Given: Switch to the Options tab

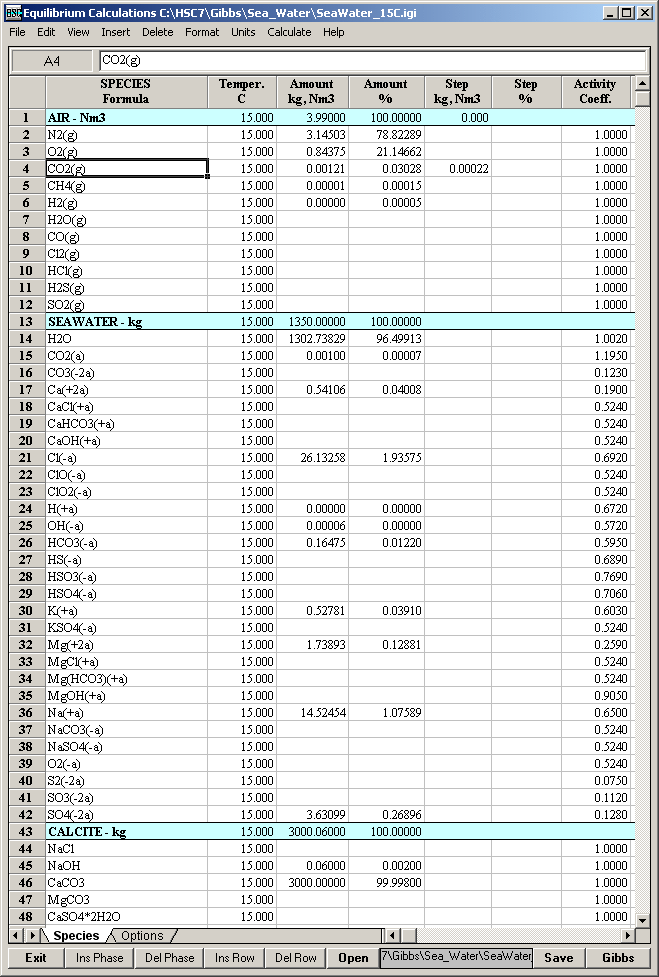Looking at the screenshot, I should (142, 936).
